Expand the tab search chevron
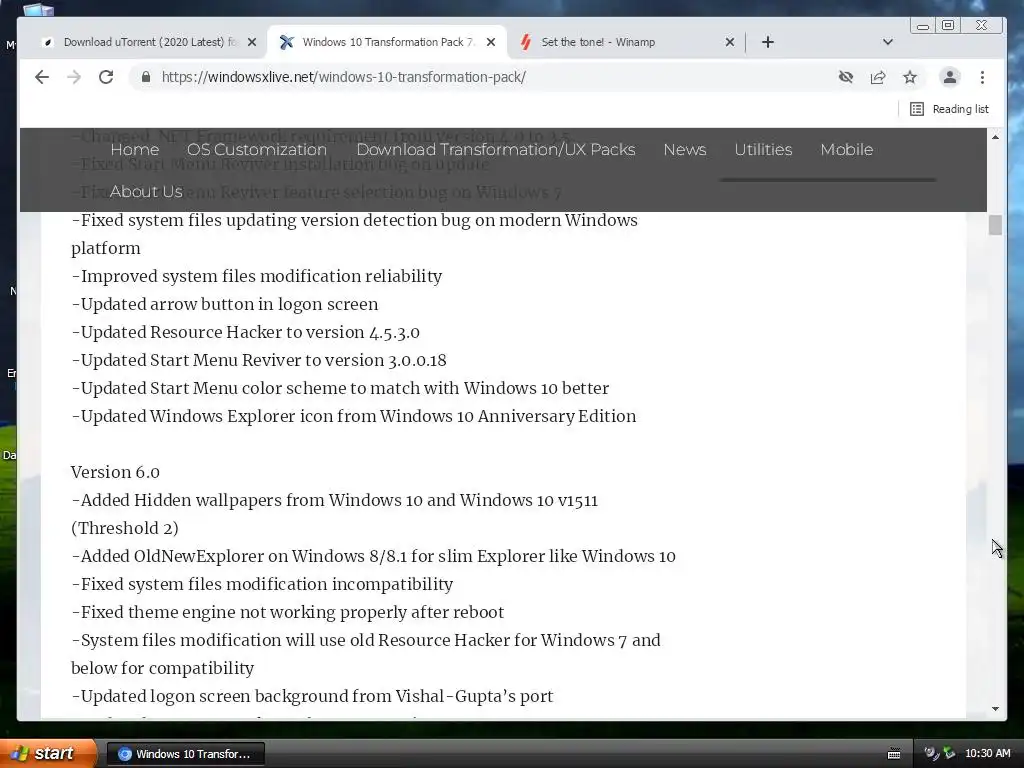1024x768 pixels. coord(888,42)
